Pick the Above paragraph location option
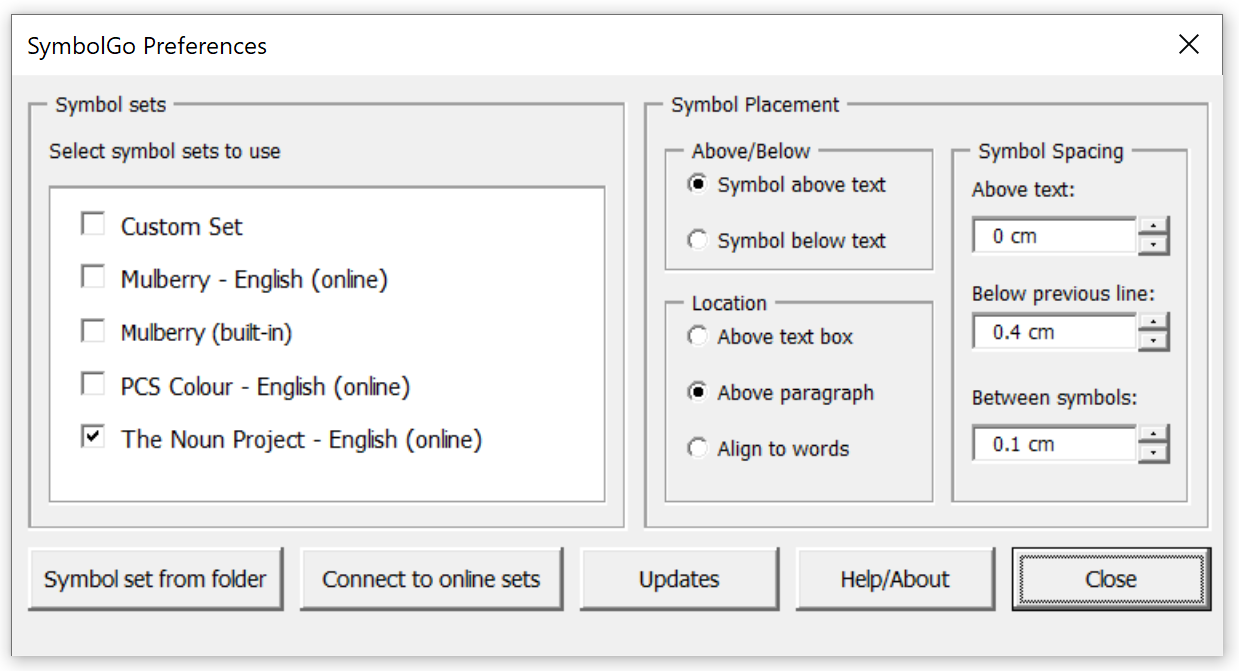Viewport: 1239px width, 671px height. [698, 393]
